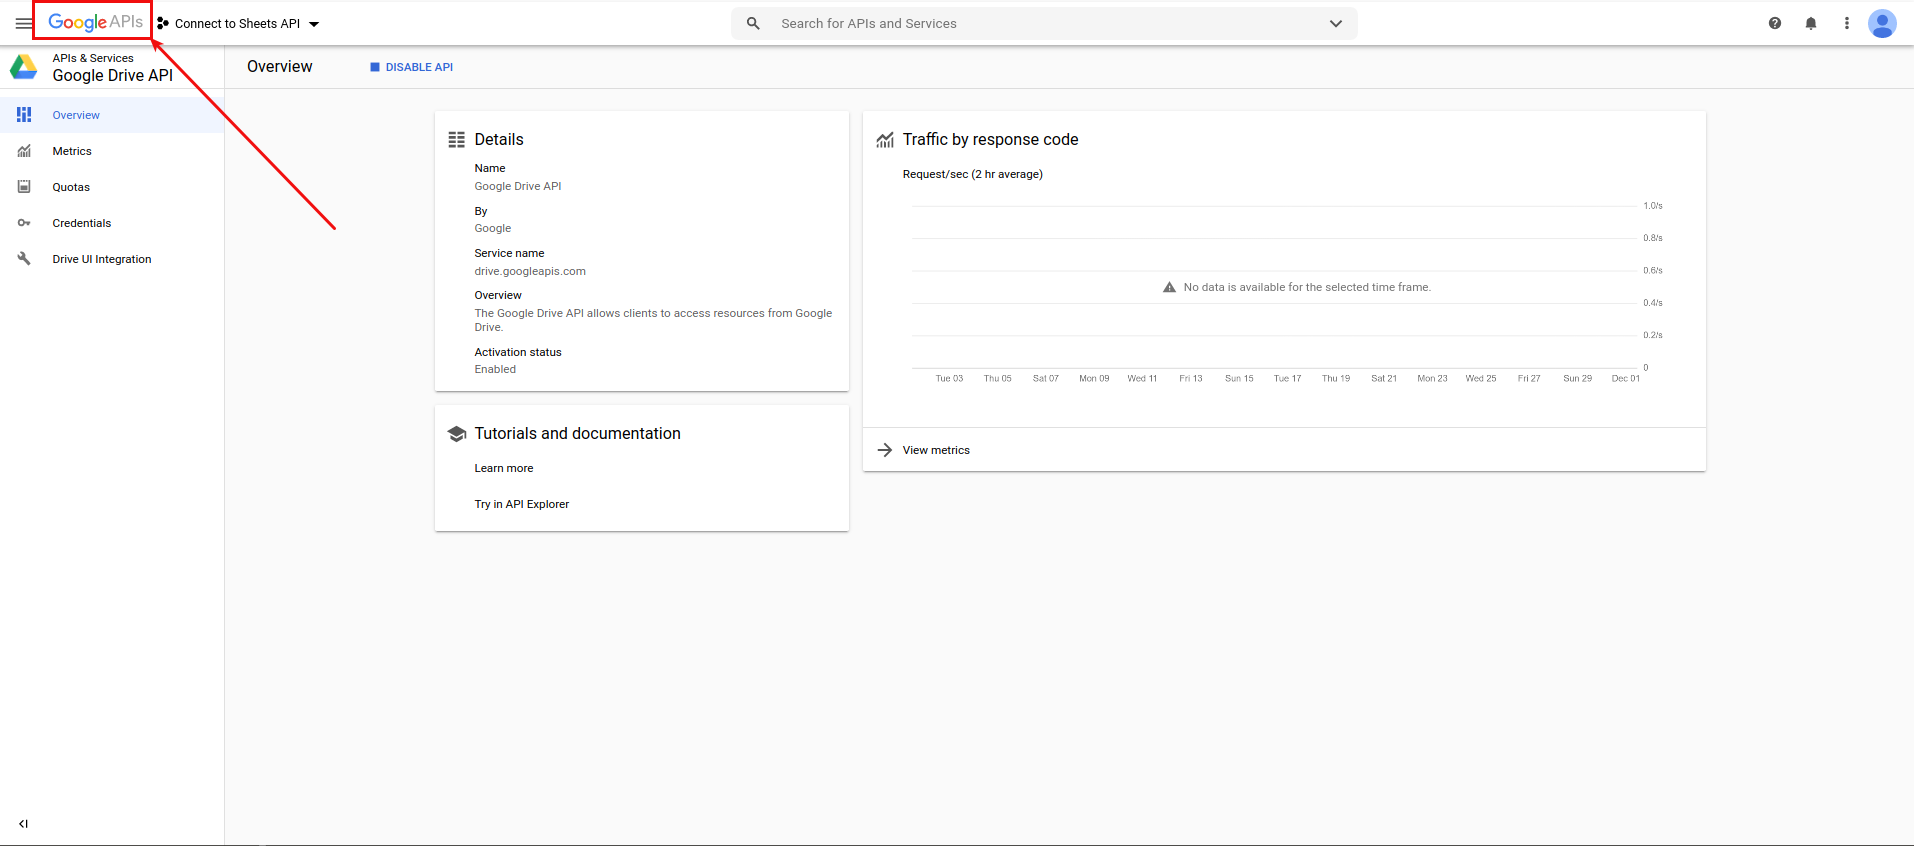Click the Quotas icon in sidebar
Image resolution: width=1914 pixels, height=846 pixels.
tap(24, 187)
